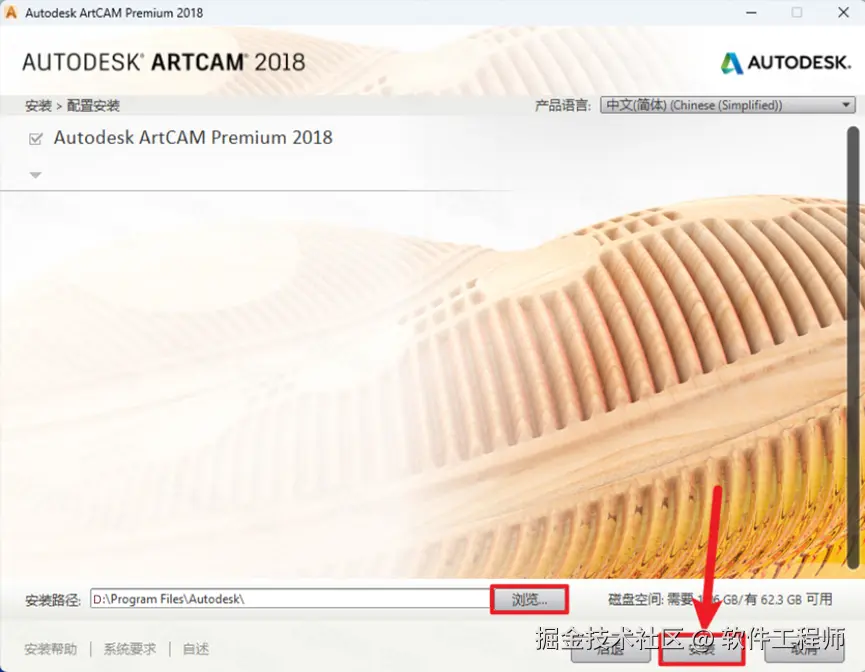Screen dimensions: 865x672
Task: Click the 配置安装 breadcrumb item
Action: [x=93, y=105]
